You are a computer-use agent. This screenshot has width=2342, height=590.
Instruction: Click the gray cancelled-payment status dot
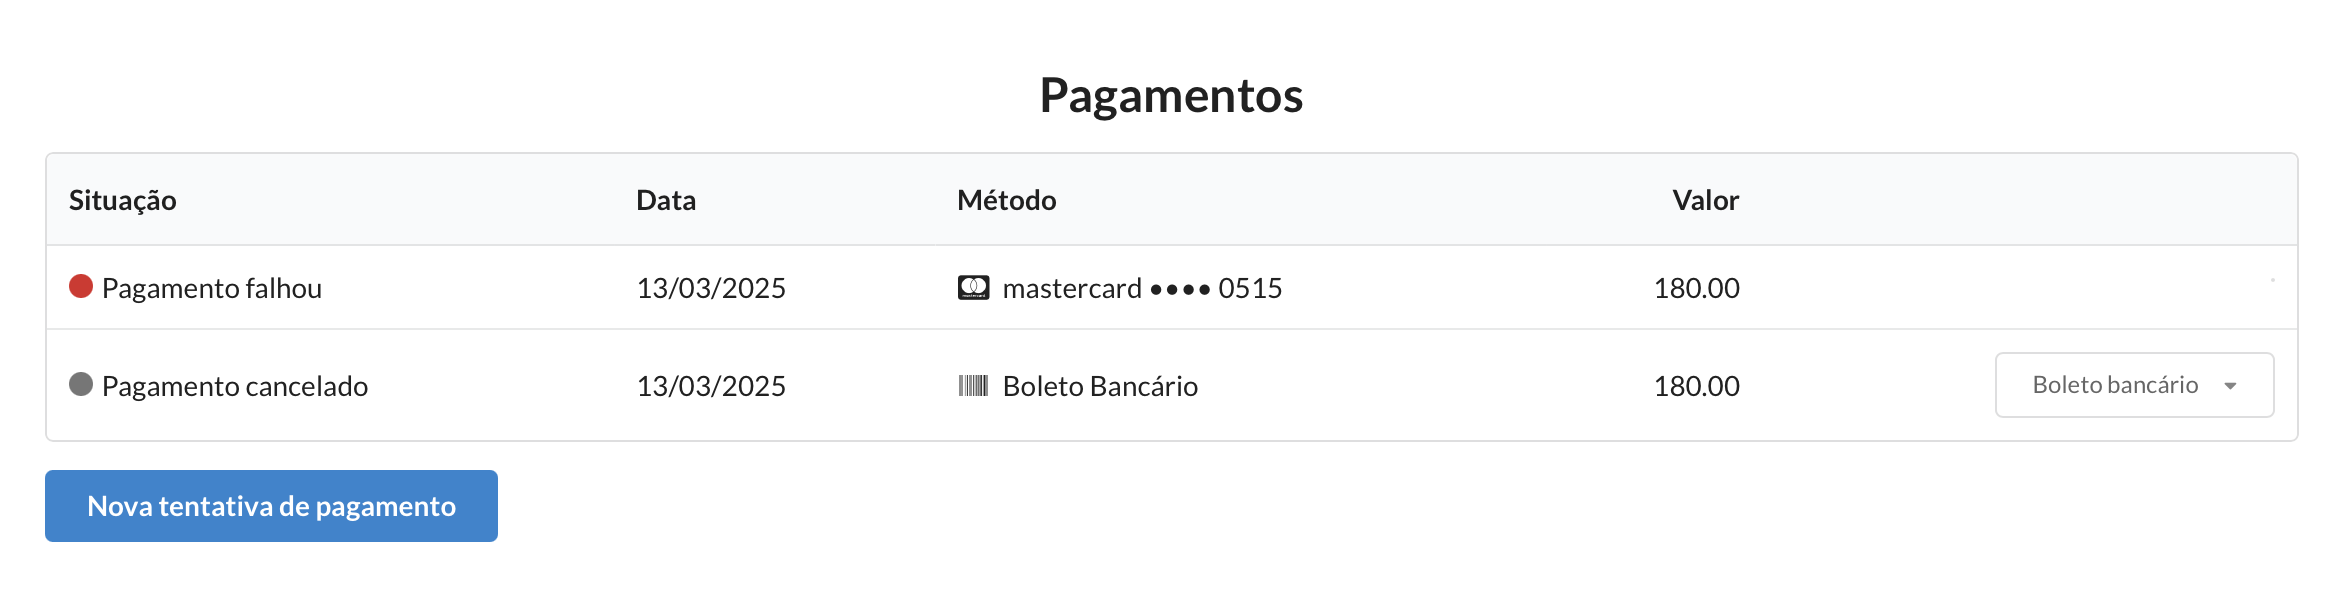click(81, 384)
